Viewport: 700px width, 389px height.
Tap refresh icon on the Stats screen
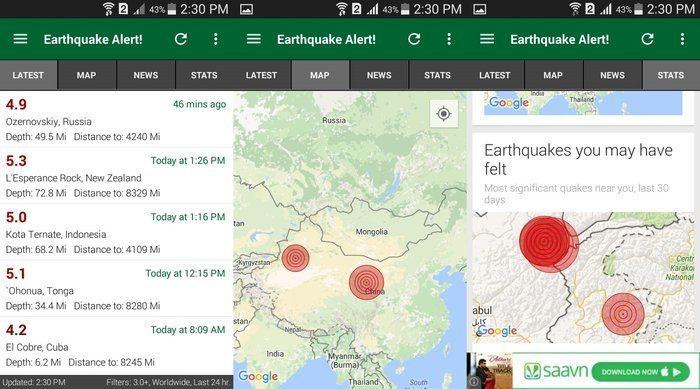pos(648,39)
